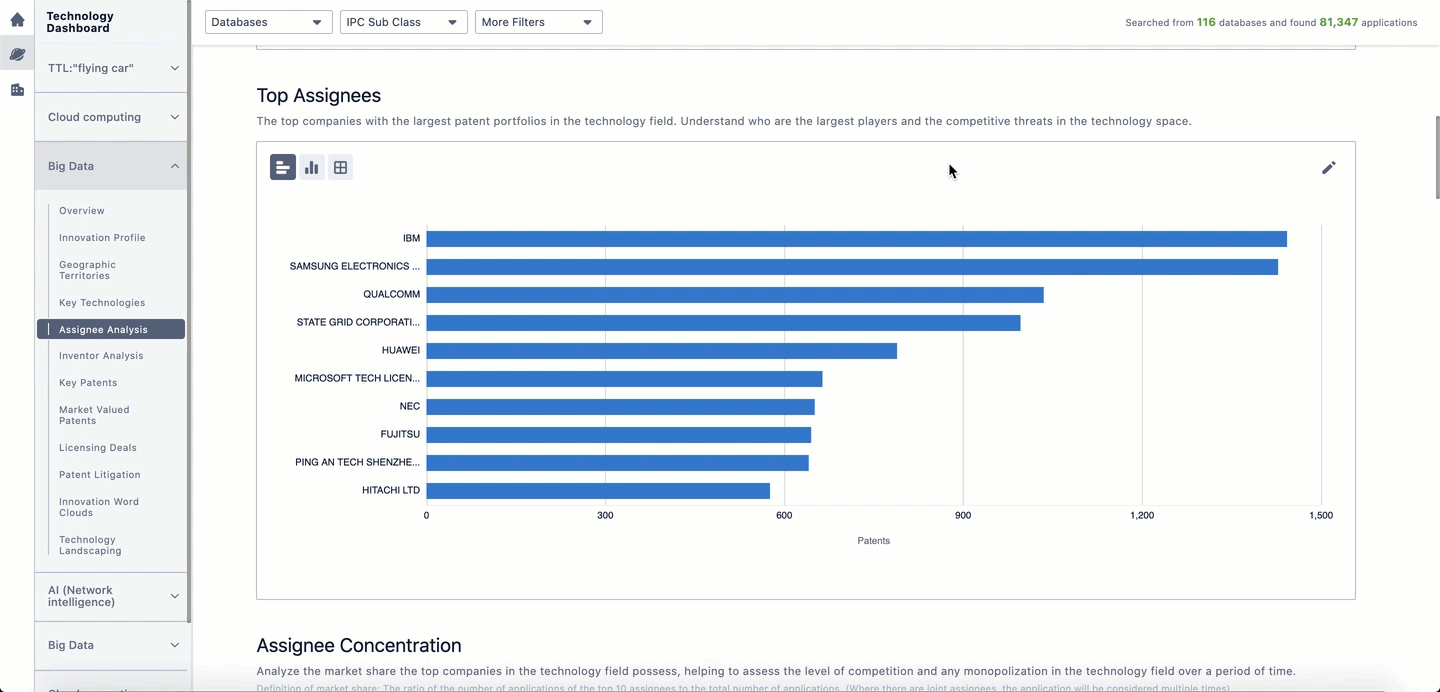
Task: Expand the AI (Network intelligence) section
Action: tap(111, 596)
